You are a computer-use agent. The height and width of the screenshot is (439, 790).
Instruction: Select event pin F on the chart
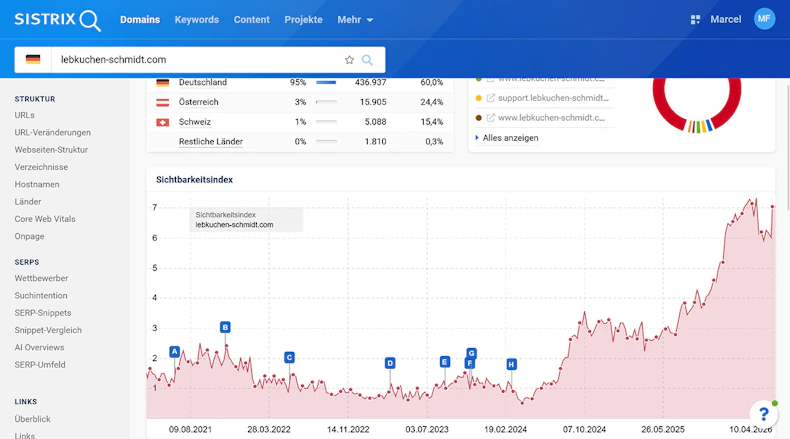point(469,363)
